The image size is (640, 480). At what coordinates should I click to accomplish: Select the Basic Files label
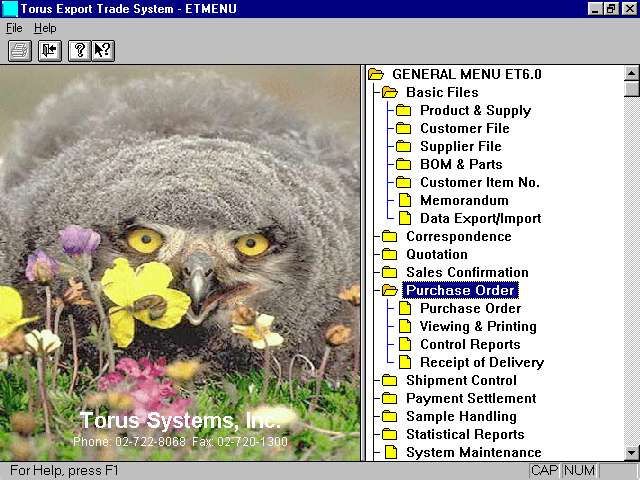coord(442,92)
